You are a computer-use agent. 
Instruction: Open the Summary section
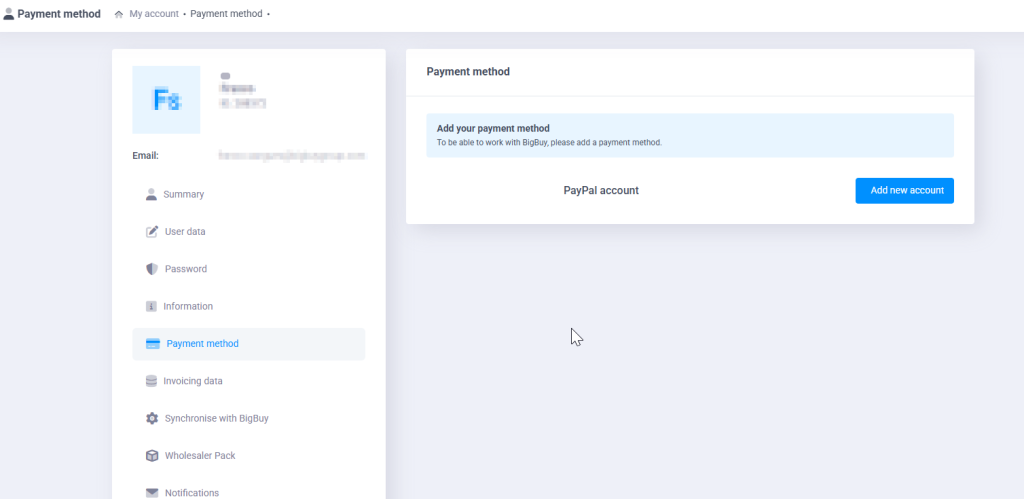coord(184,194)
